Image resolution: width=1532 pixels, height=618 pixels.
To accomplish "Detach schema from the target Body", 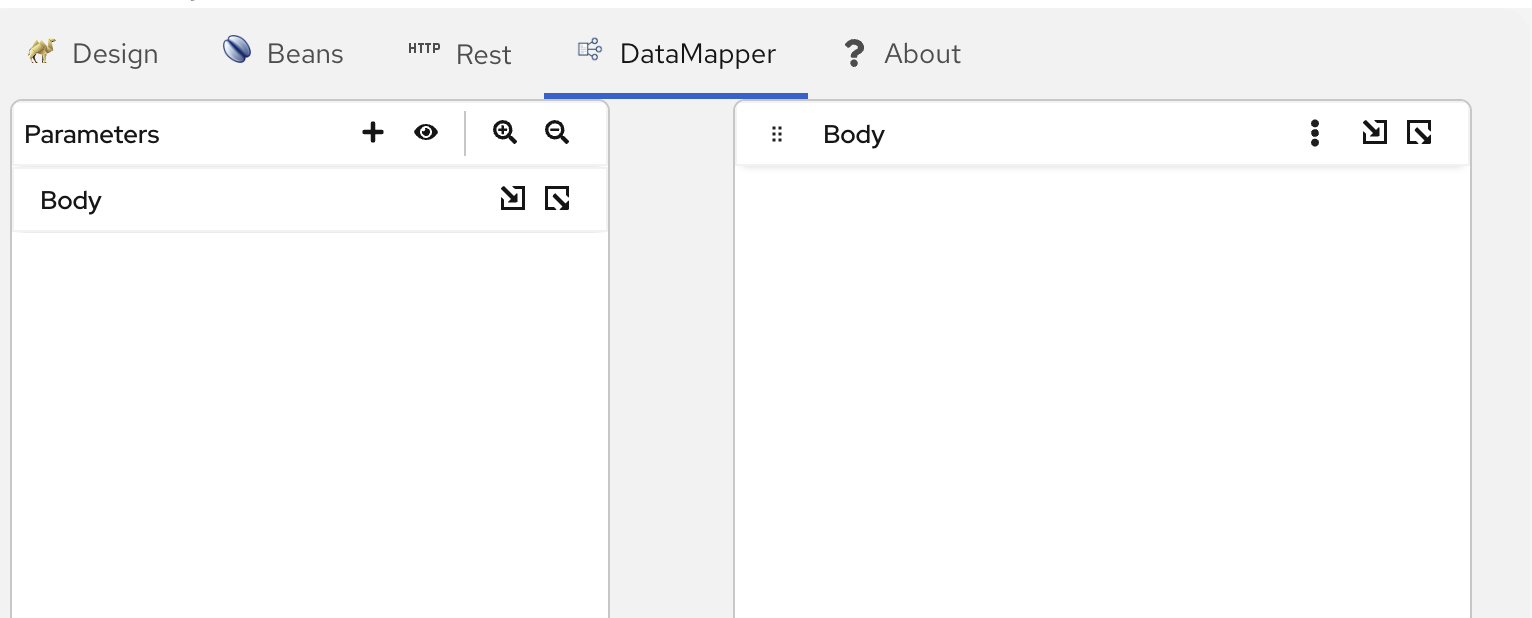I will pyautogui.click(x=1419, y=133).
